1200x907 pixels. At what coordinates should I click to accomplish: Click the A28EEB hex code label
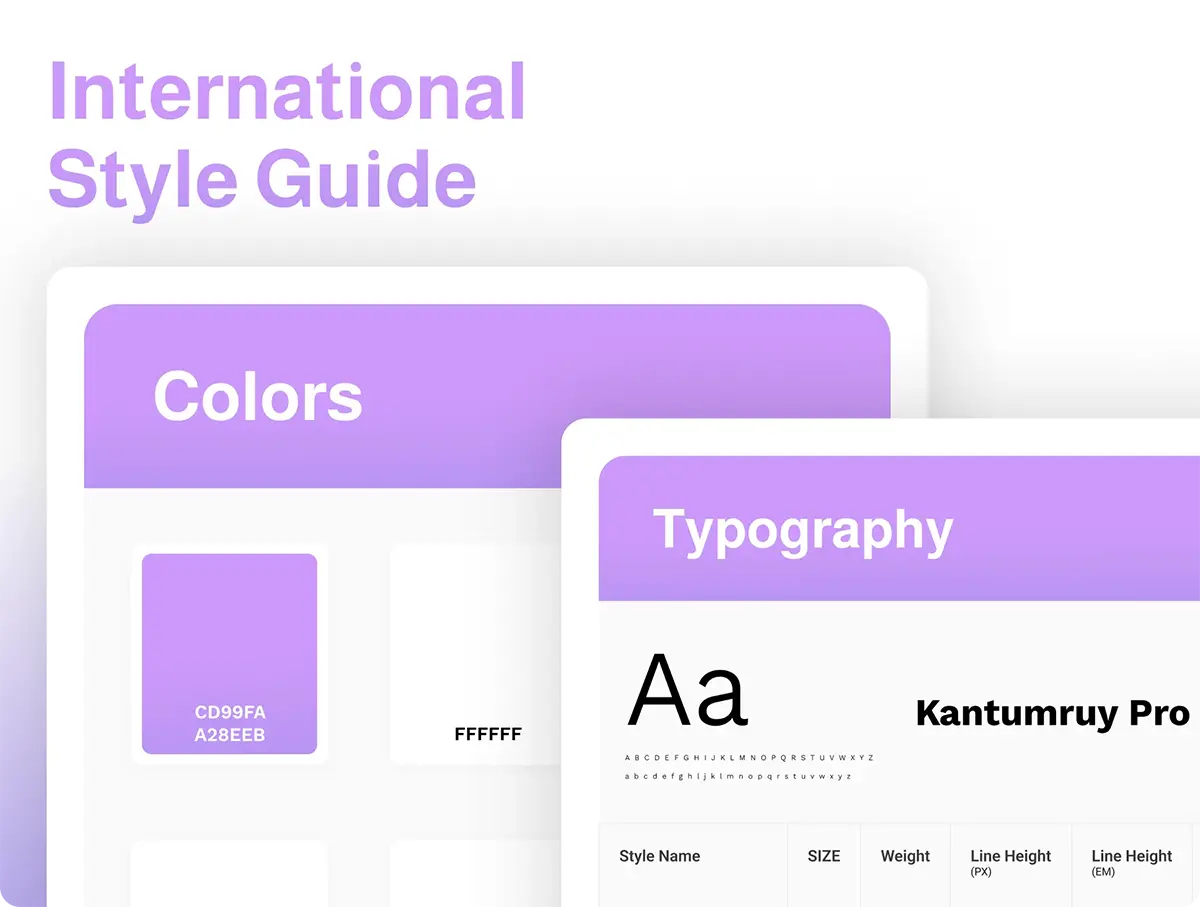(230, 737)
